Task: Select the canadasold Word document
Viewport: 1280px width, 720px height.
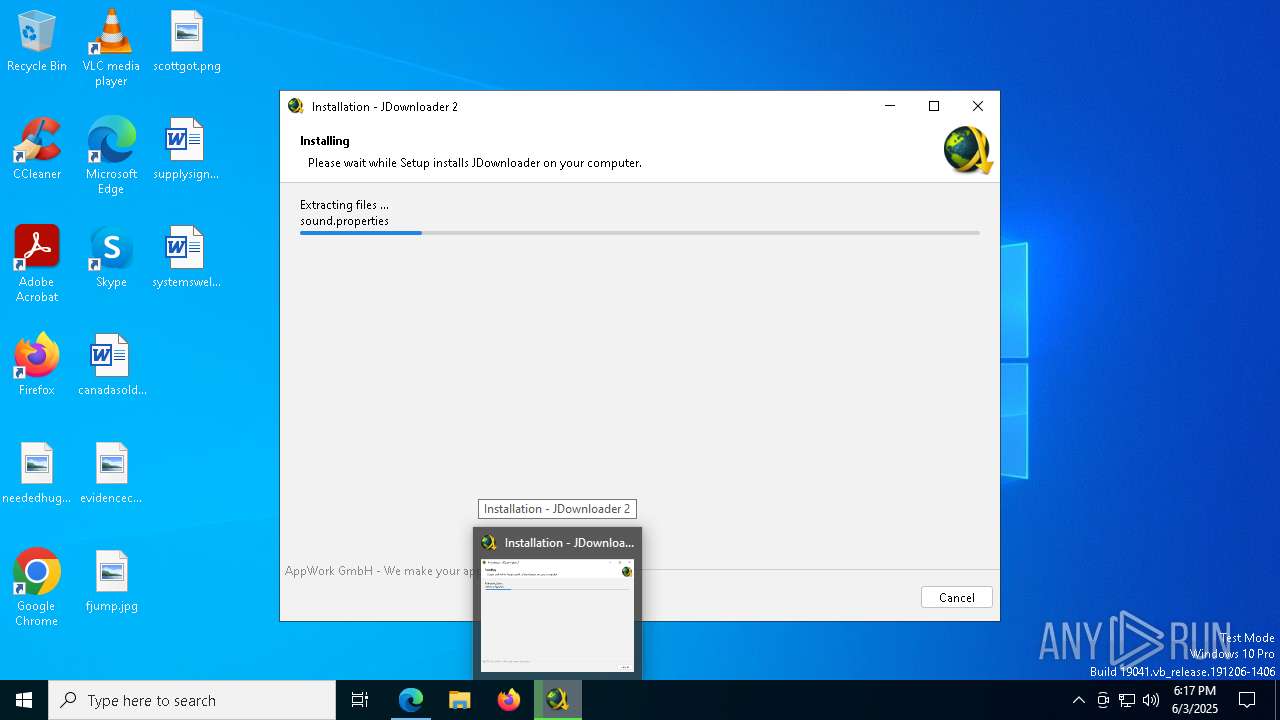Action: 112,365
